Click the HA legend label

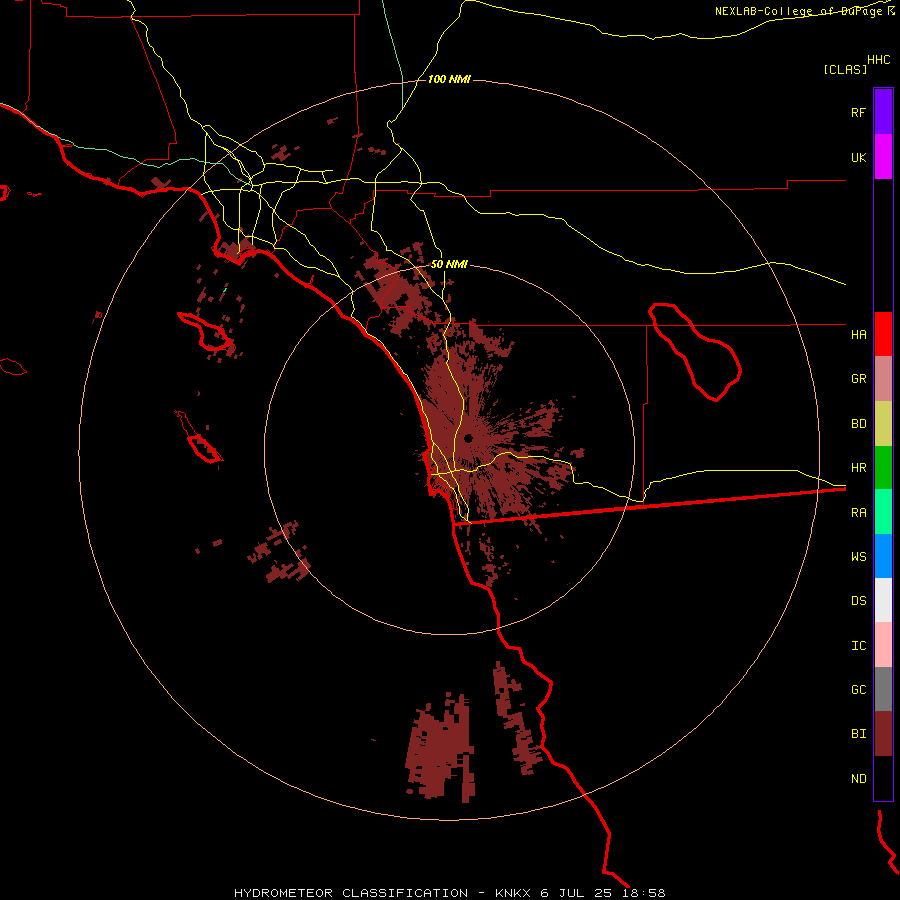pos(858,334)
